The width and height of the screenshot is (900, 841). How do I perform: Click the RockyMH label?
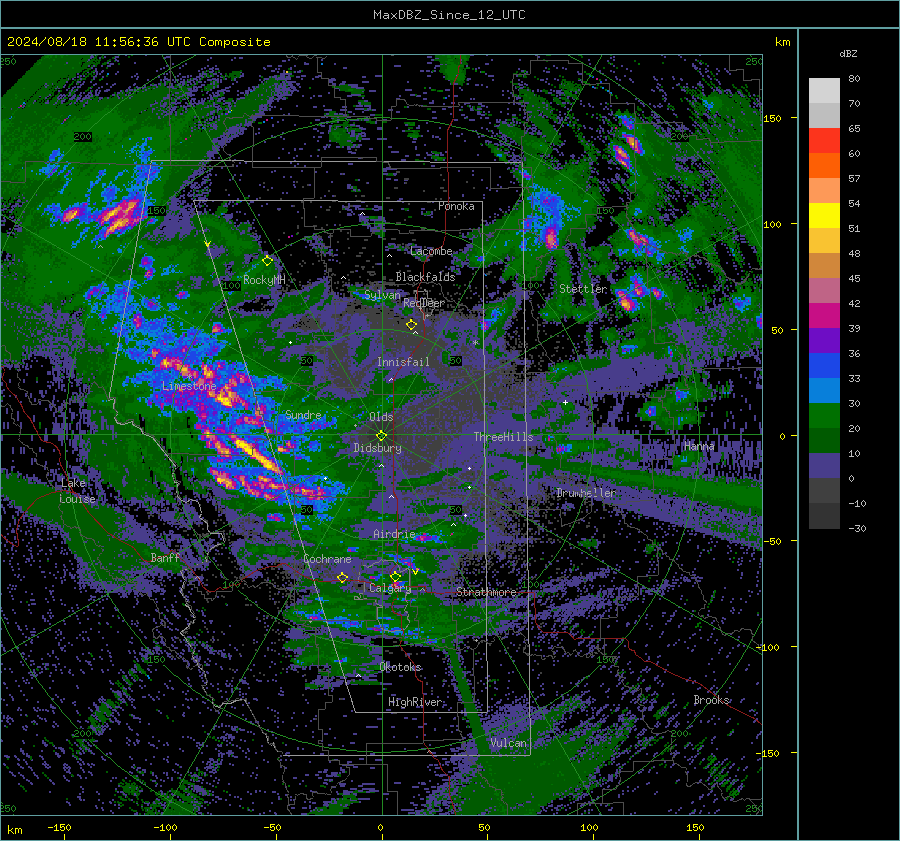264,280
